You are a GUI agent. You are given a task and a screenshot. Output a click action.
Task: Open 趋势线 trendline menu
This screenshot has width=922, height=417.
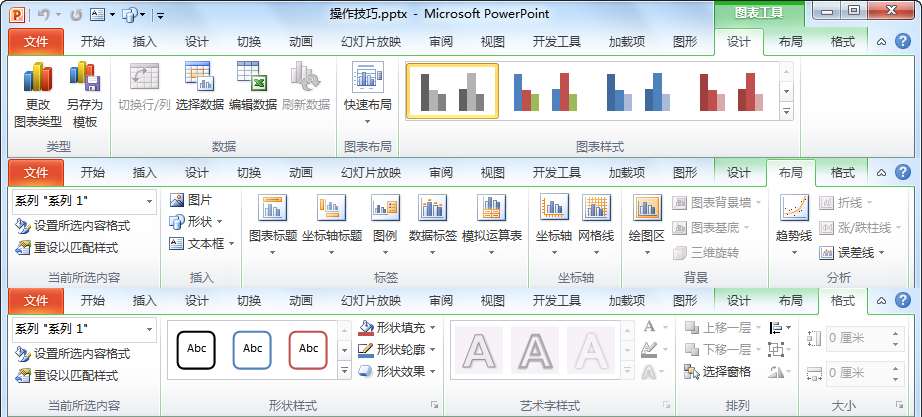794,225
